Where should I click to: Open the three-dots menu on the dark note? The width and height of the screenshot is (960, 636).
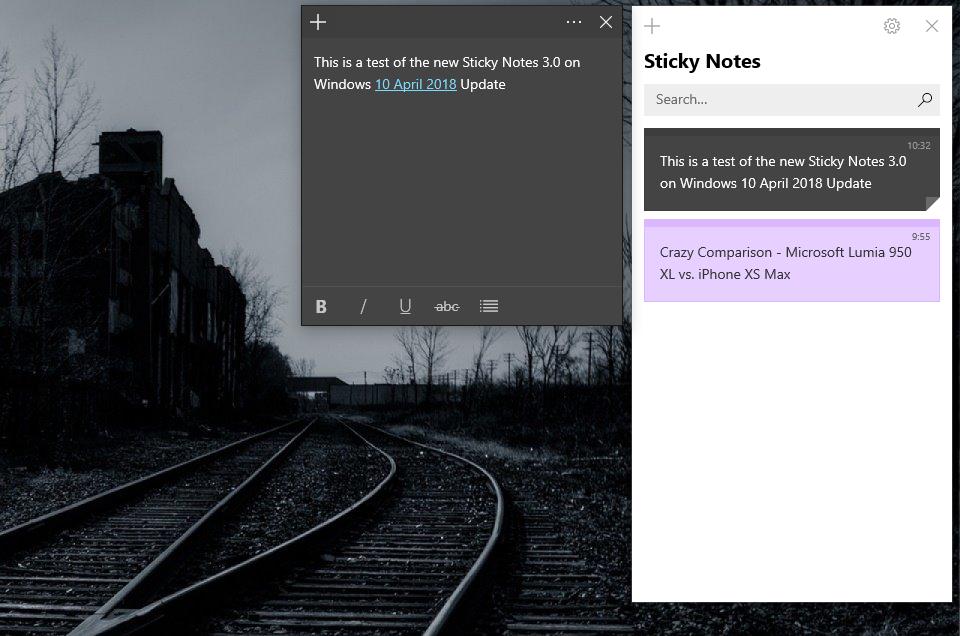[574, 23]
